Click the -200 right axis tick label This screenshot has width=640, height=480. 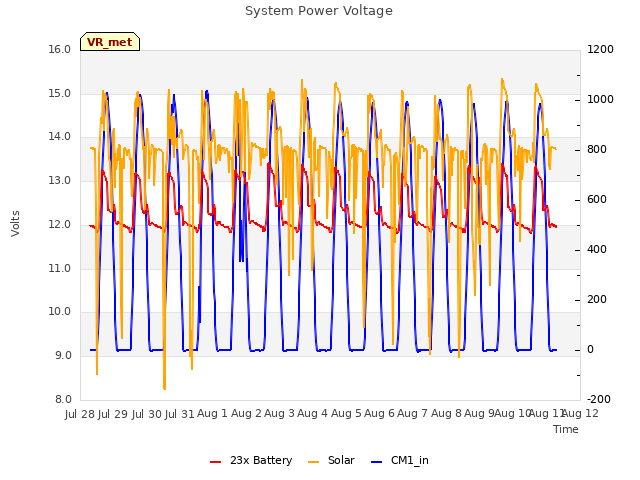(599, 399)
